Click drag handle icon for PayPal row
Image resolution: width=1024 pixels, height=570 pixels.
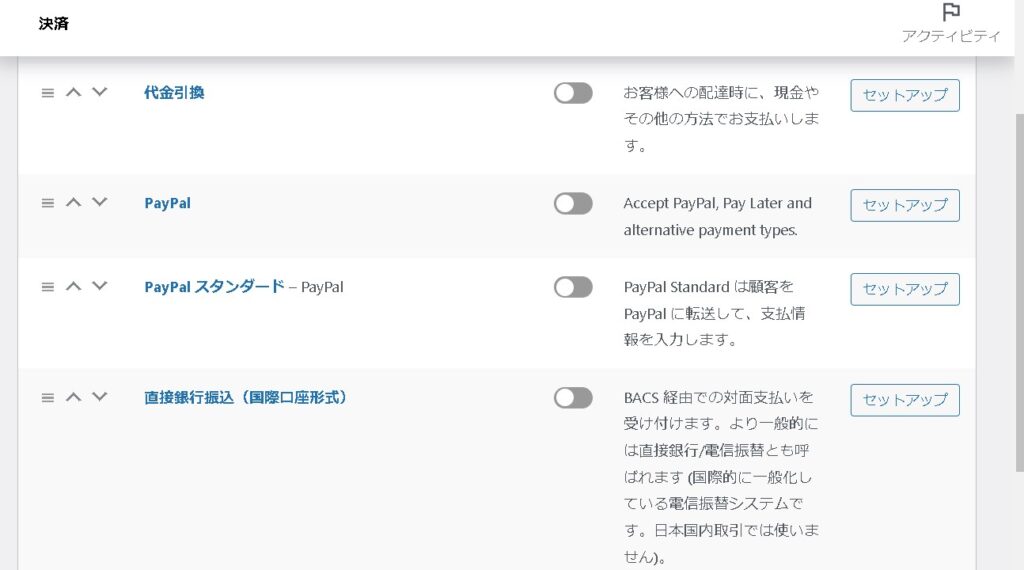point(47,202)
